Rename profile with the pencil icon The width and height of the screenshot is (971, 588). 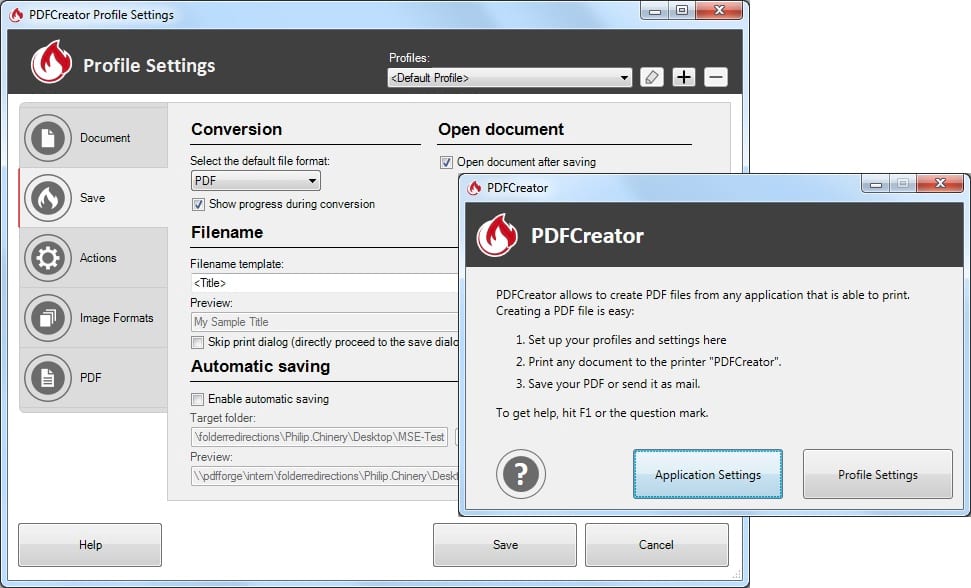pyautogui.click(x=651, y=77)
